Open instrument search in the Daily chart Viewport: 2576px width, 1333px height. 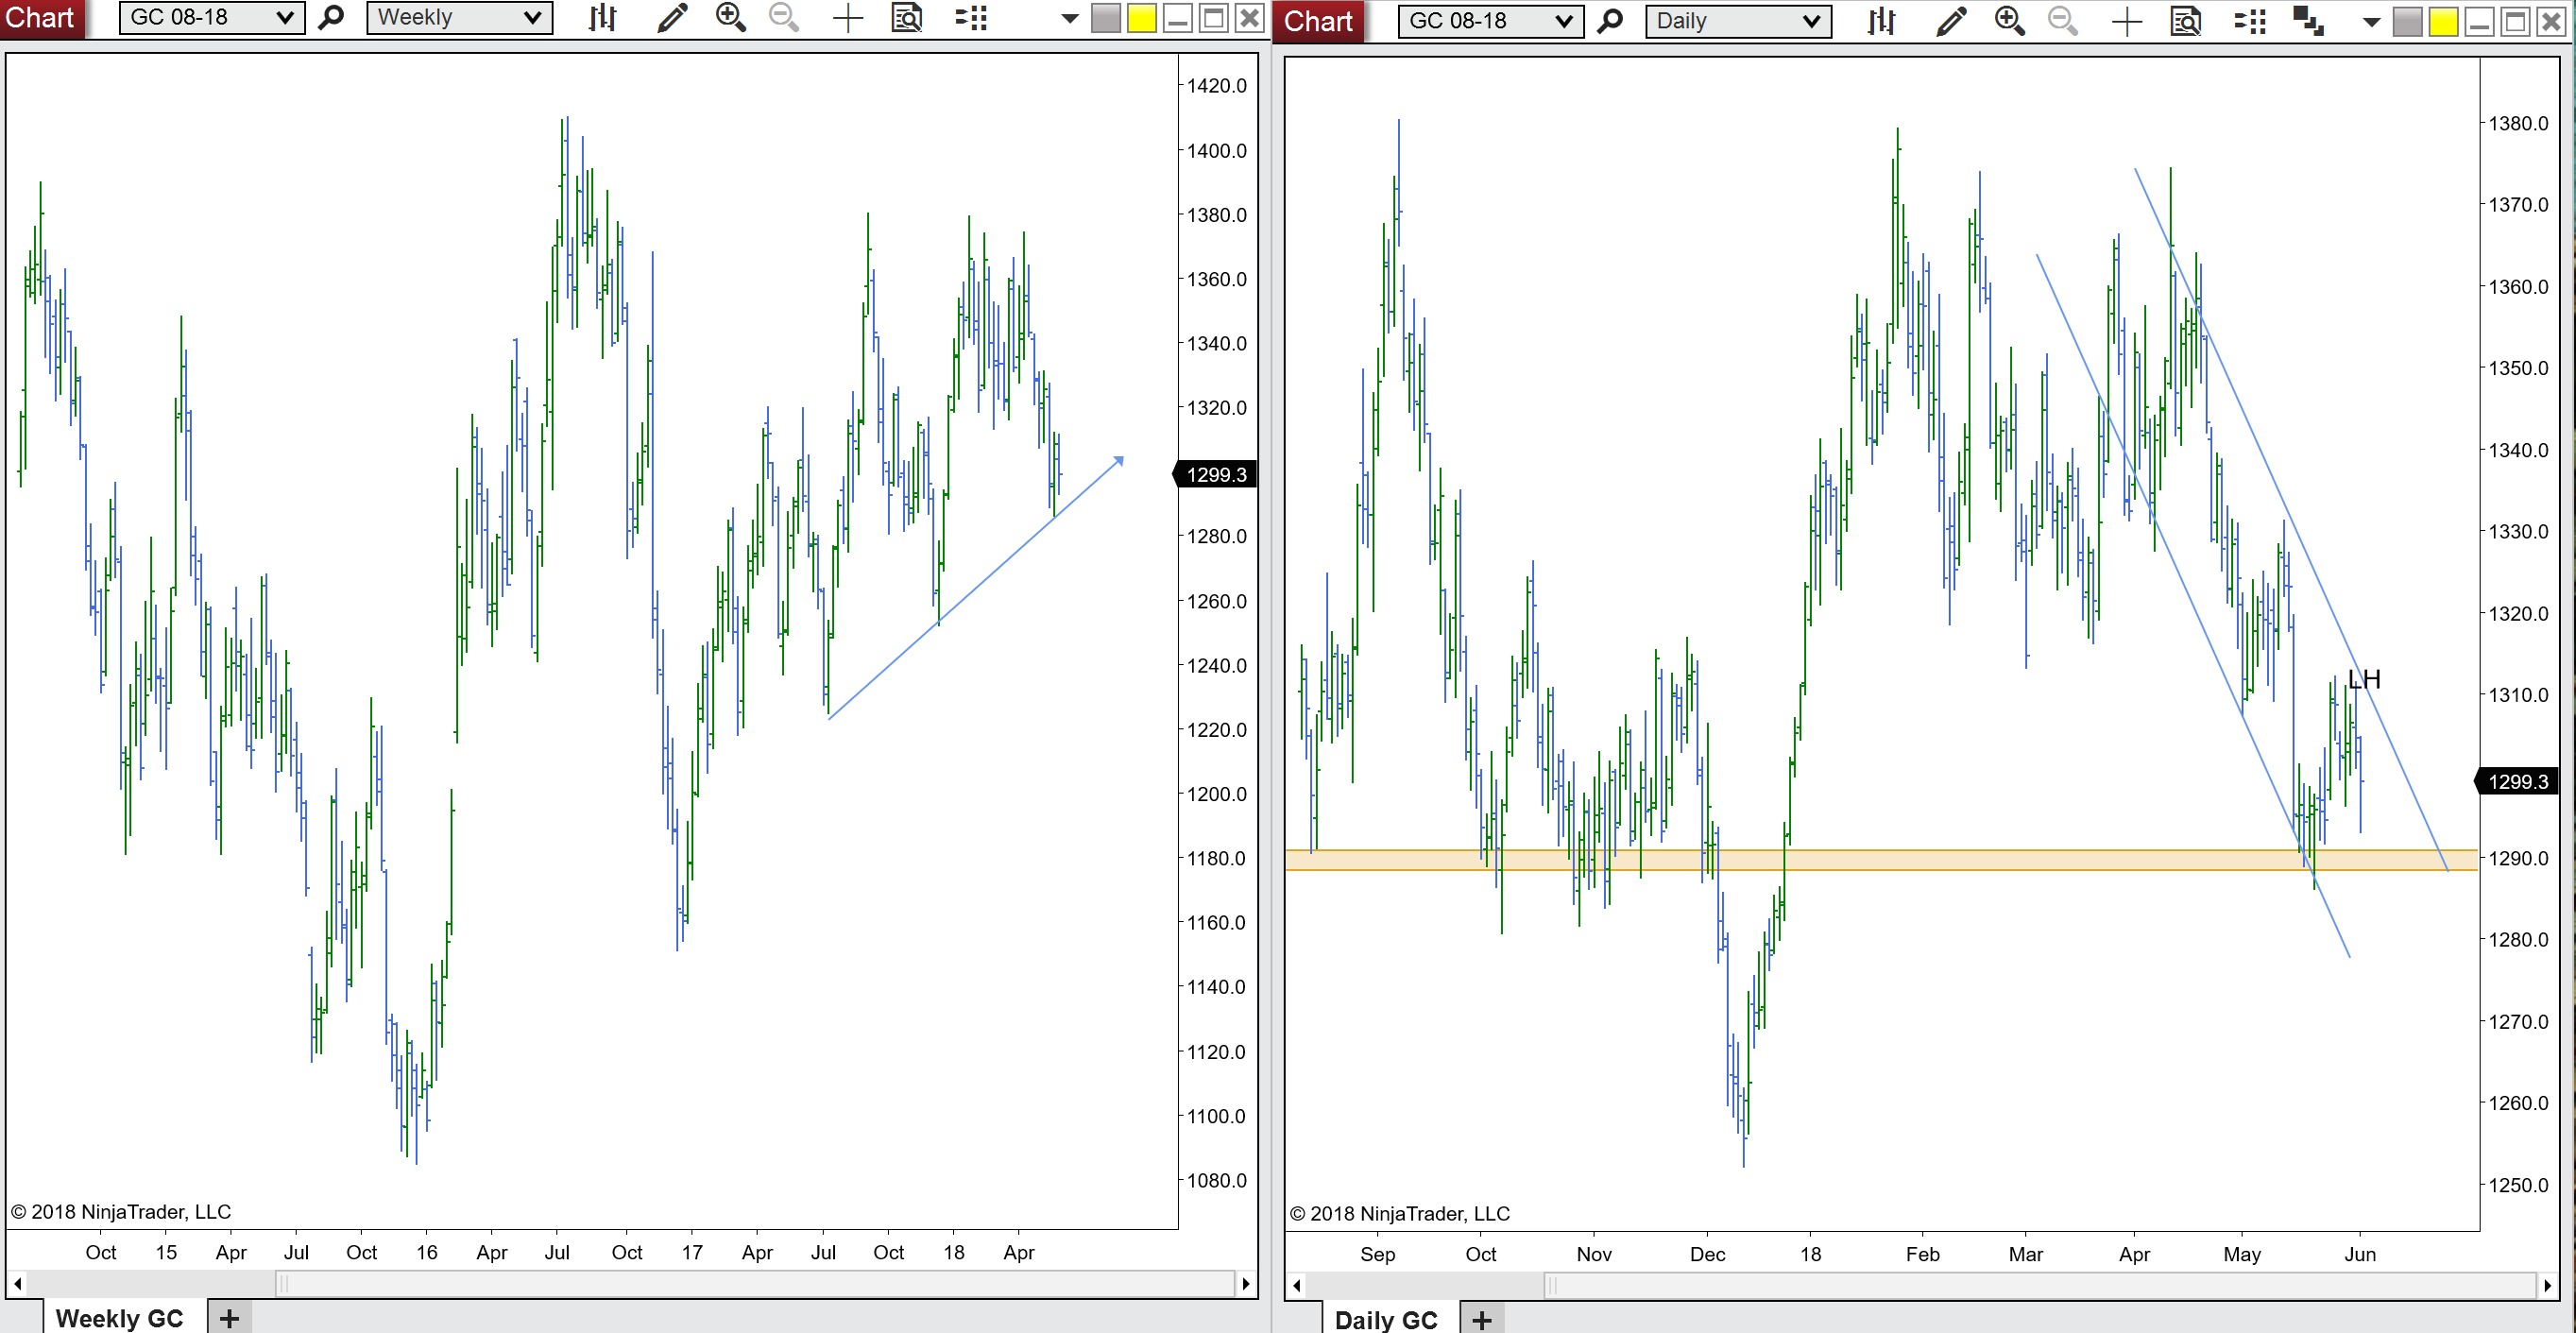[1610, 21]
